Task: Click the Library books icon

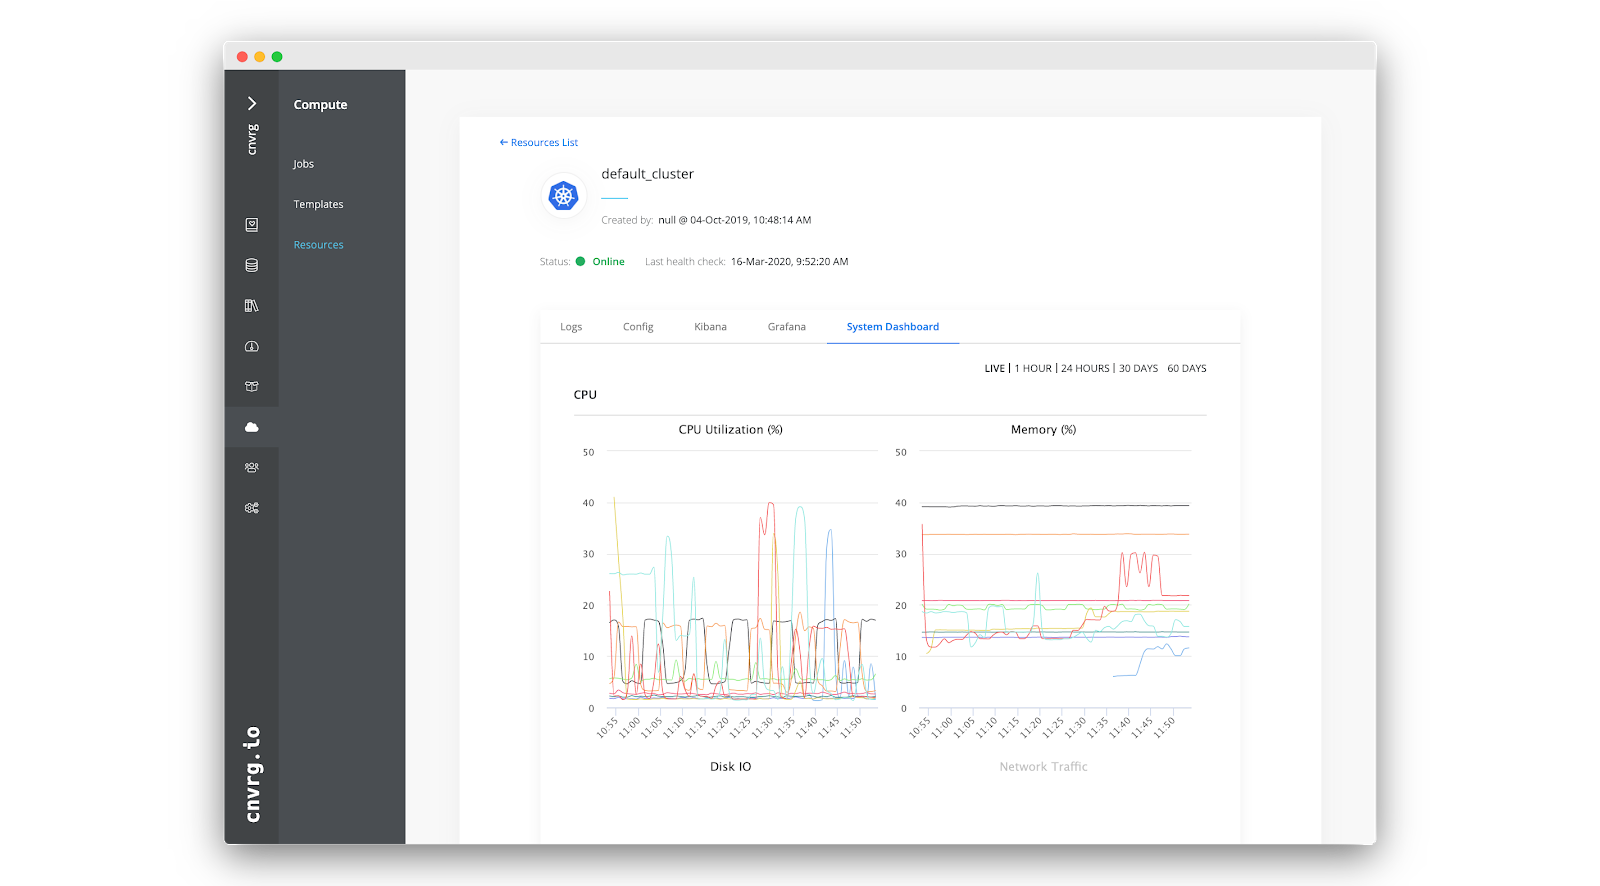Action: [x=252, y=306]
